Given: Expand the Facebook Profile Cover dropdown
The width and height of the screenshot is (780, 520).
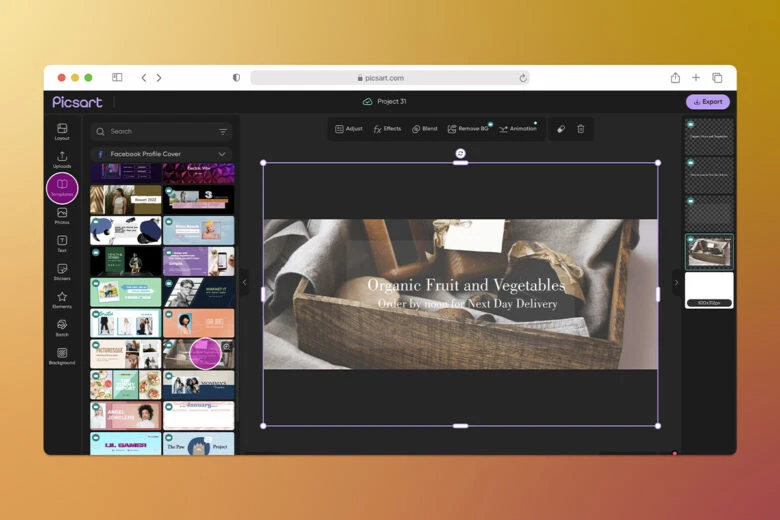Looking at the screenshot, I should point(222,154).
